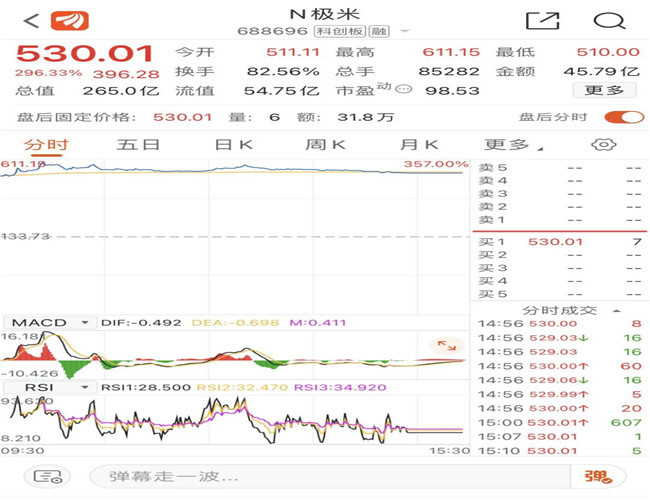This screenshot has height=500, width=650.
Task: Click the 357.00% chart axis label
Action: point(436,164)
